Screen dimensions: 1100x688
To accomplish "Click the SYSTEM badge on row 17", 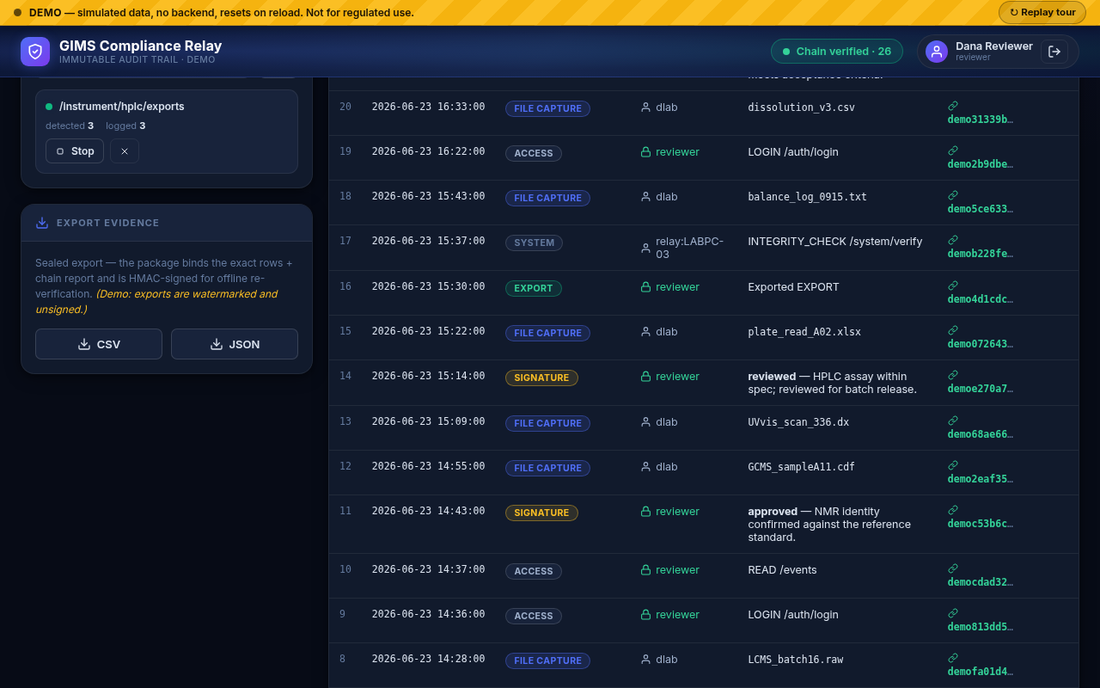I will pos(534,243).
